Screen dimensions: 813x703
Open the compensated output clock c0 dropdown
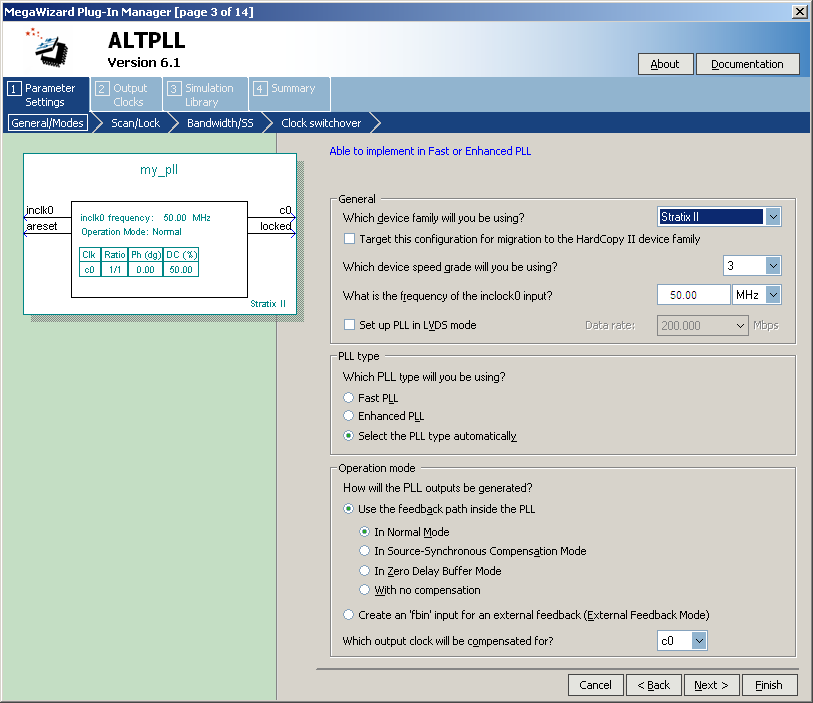[699, 641]
